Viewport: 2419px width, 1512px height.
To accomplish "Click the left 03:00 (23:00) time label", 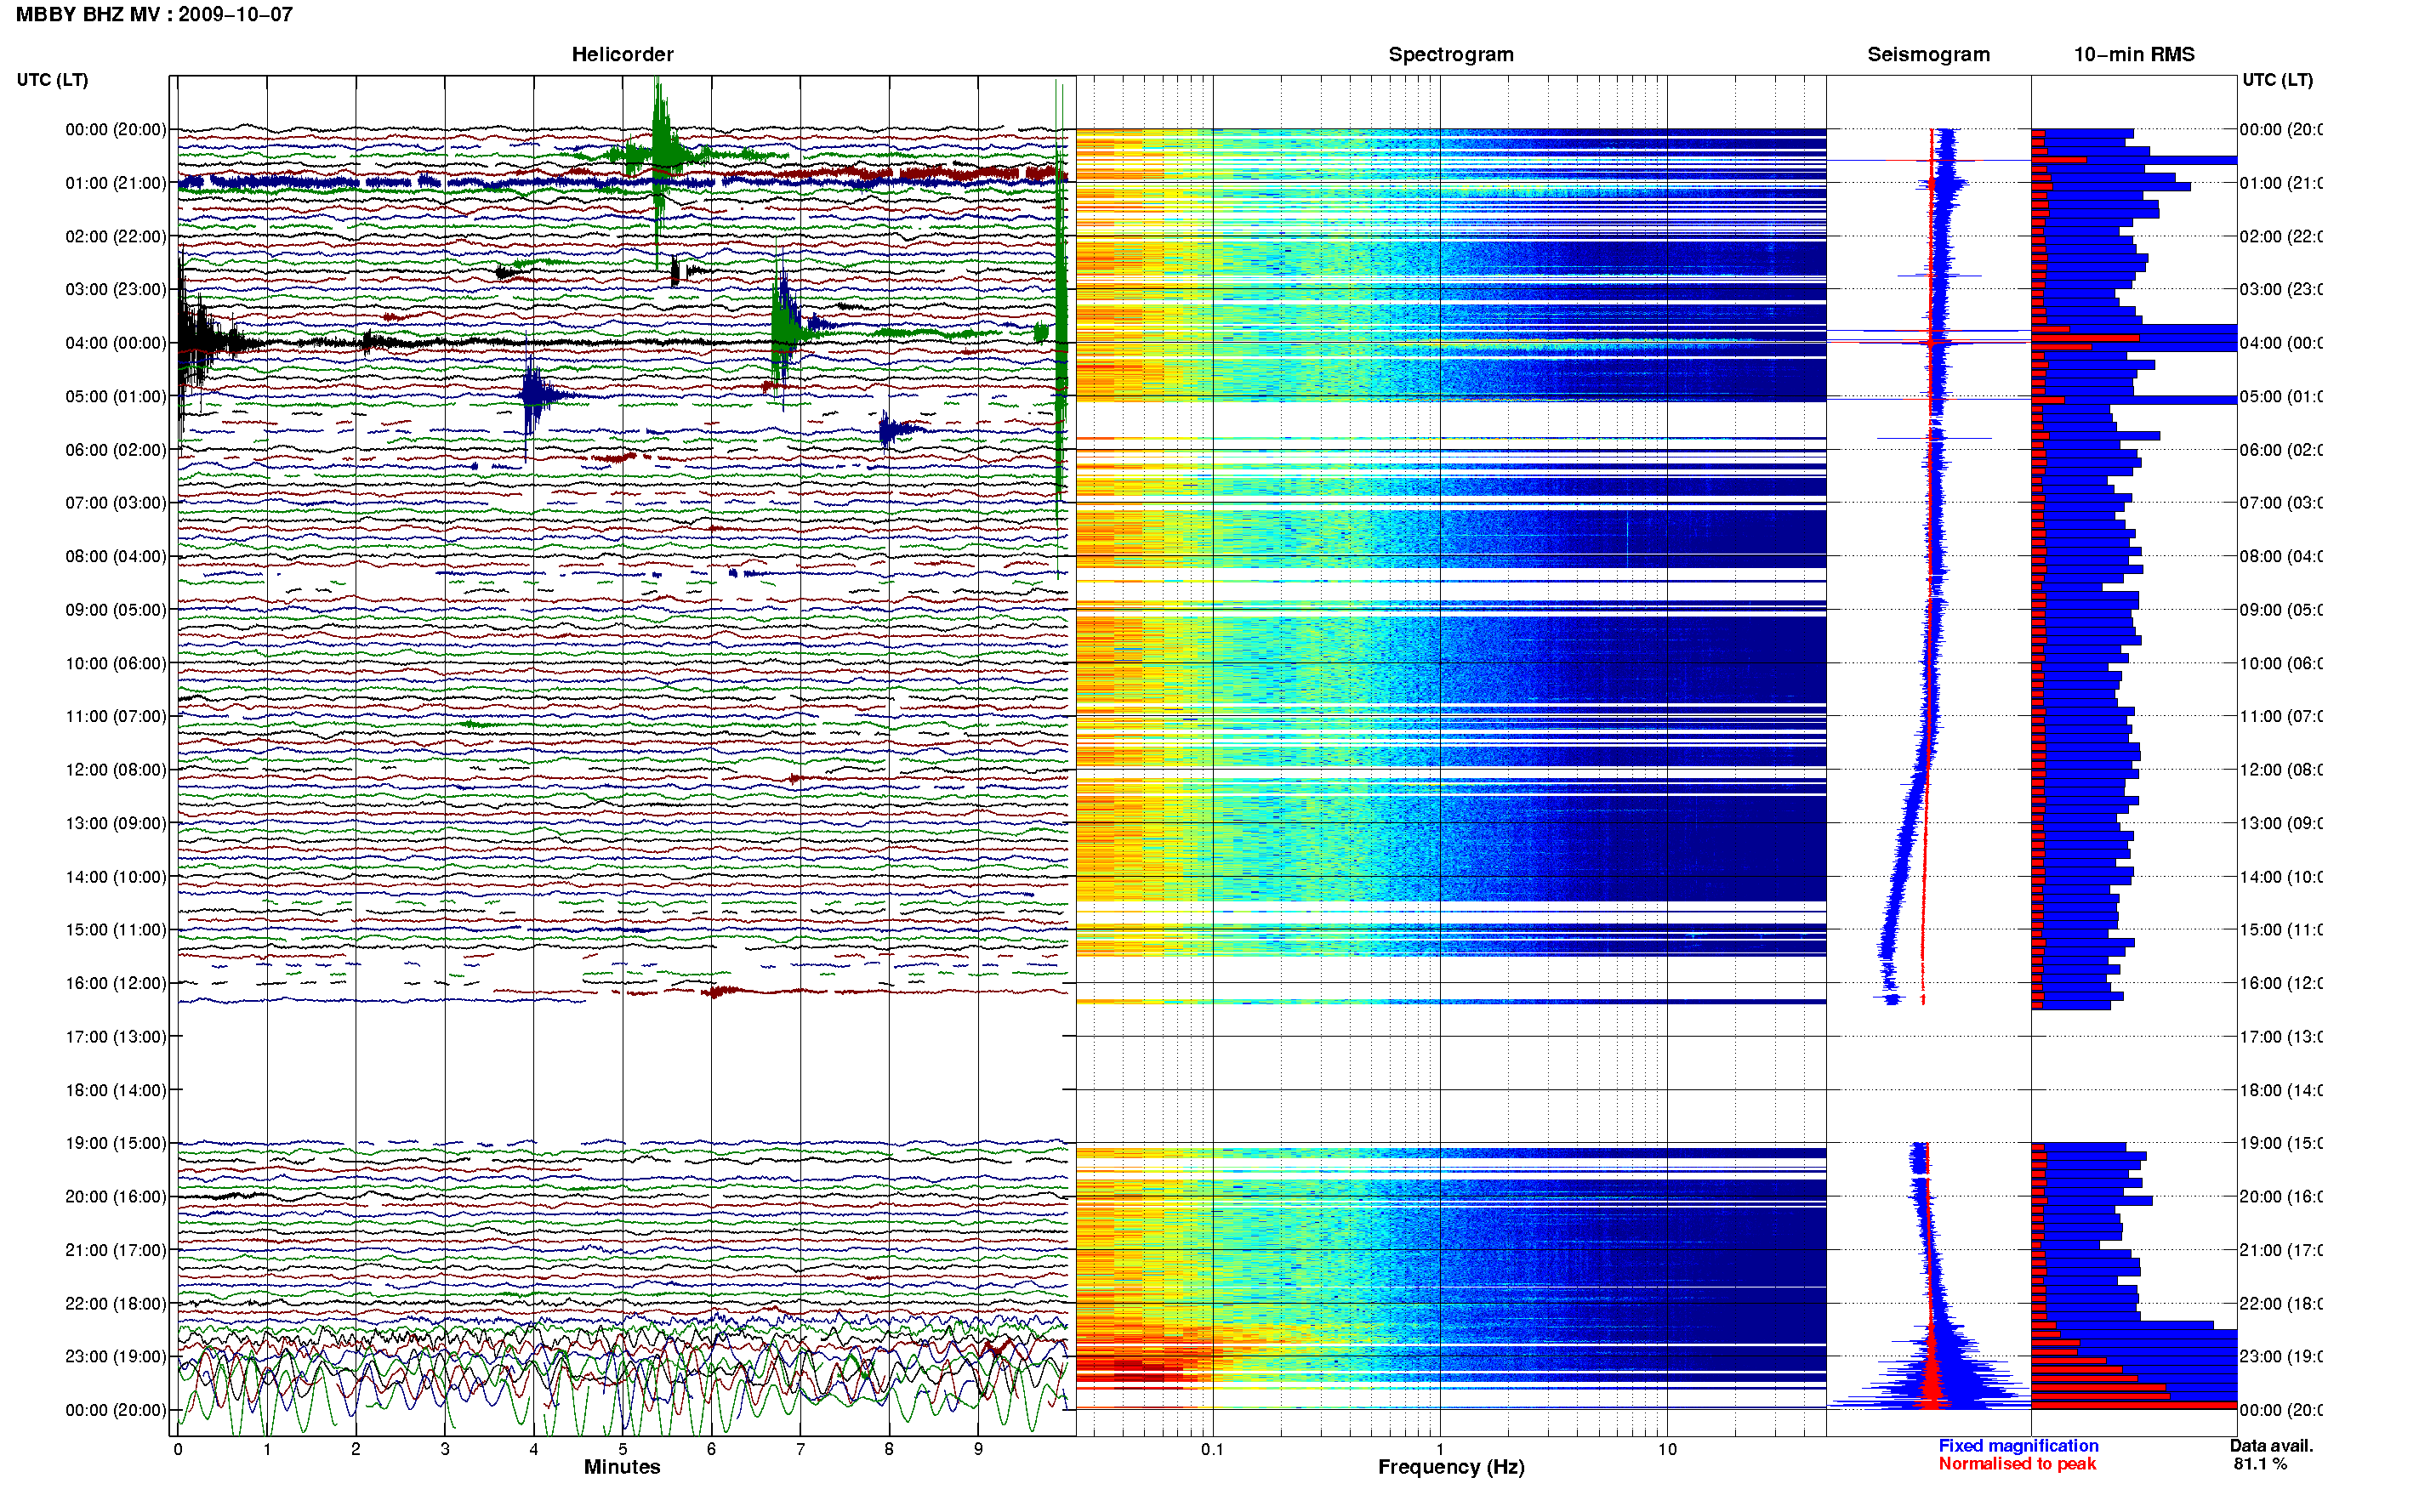I will click(115, 289).
